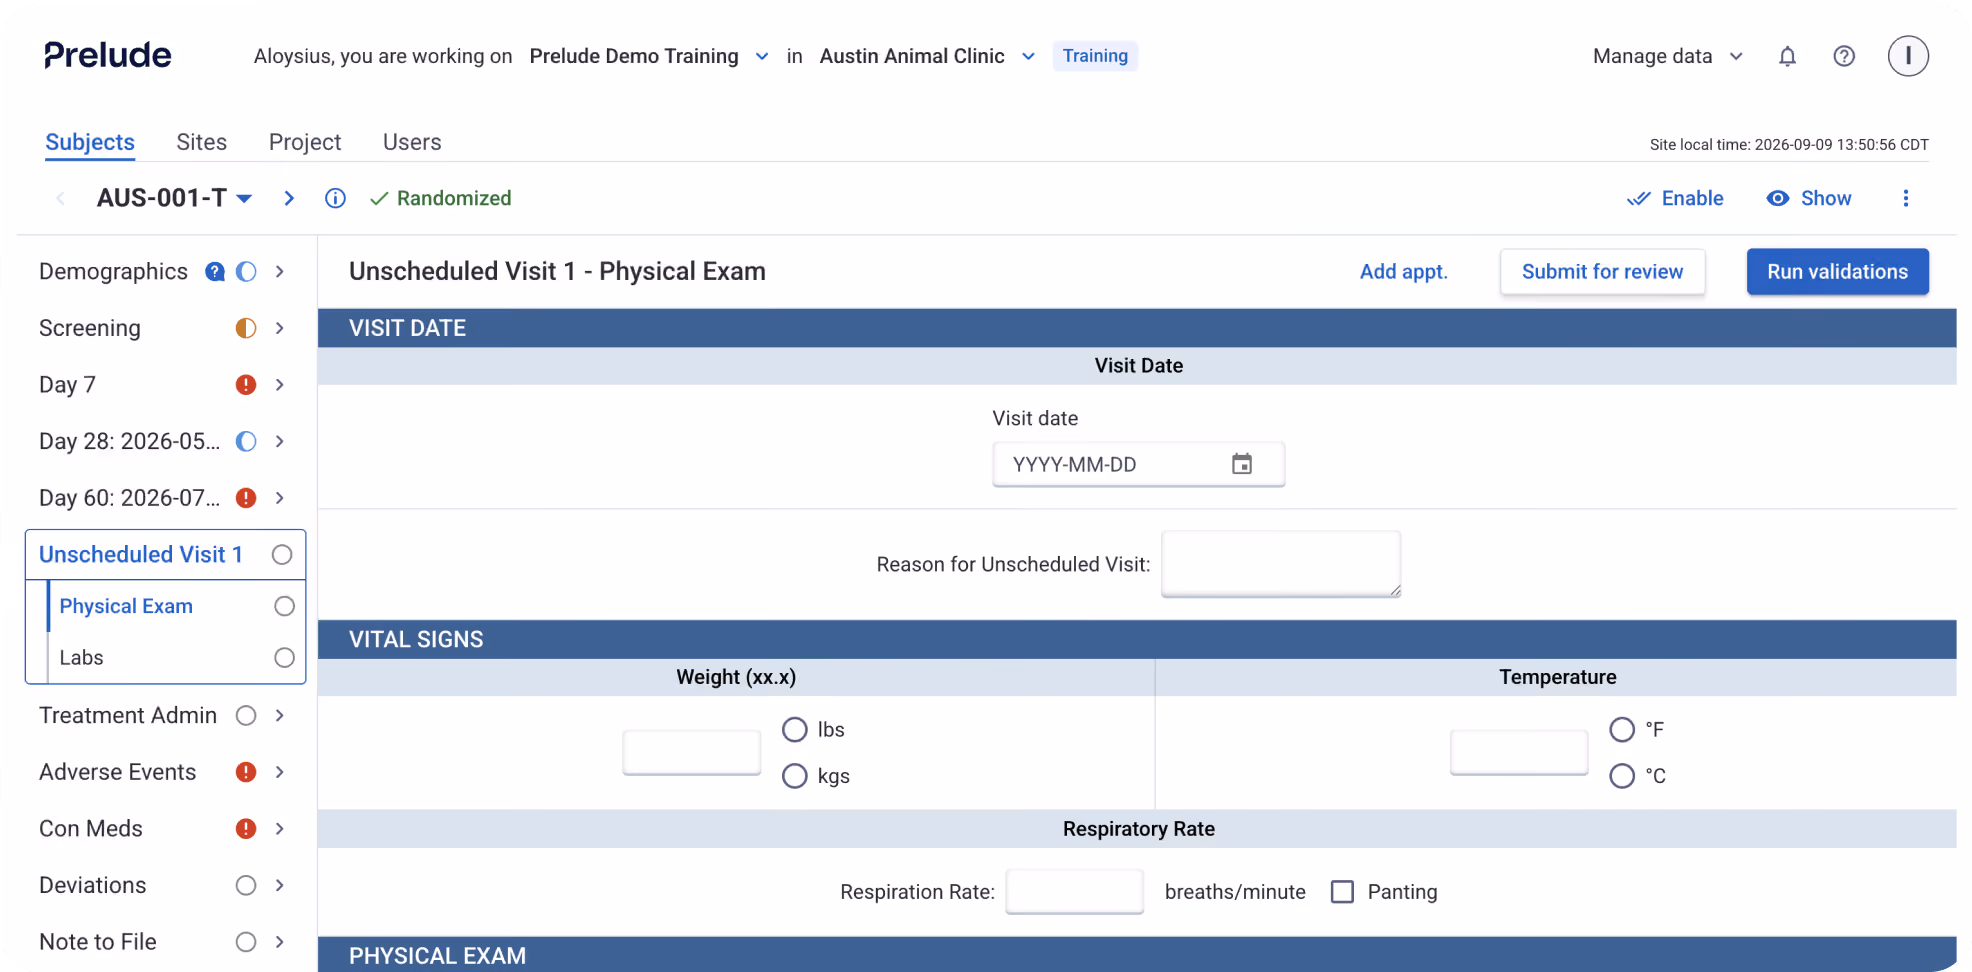This screenshot has width=1972, height=972.
Task: Click the subject info icon
Action: click(x=335, y=198)
